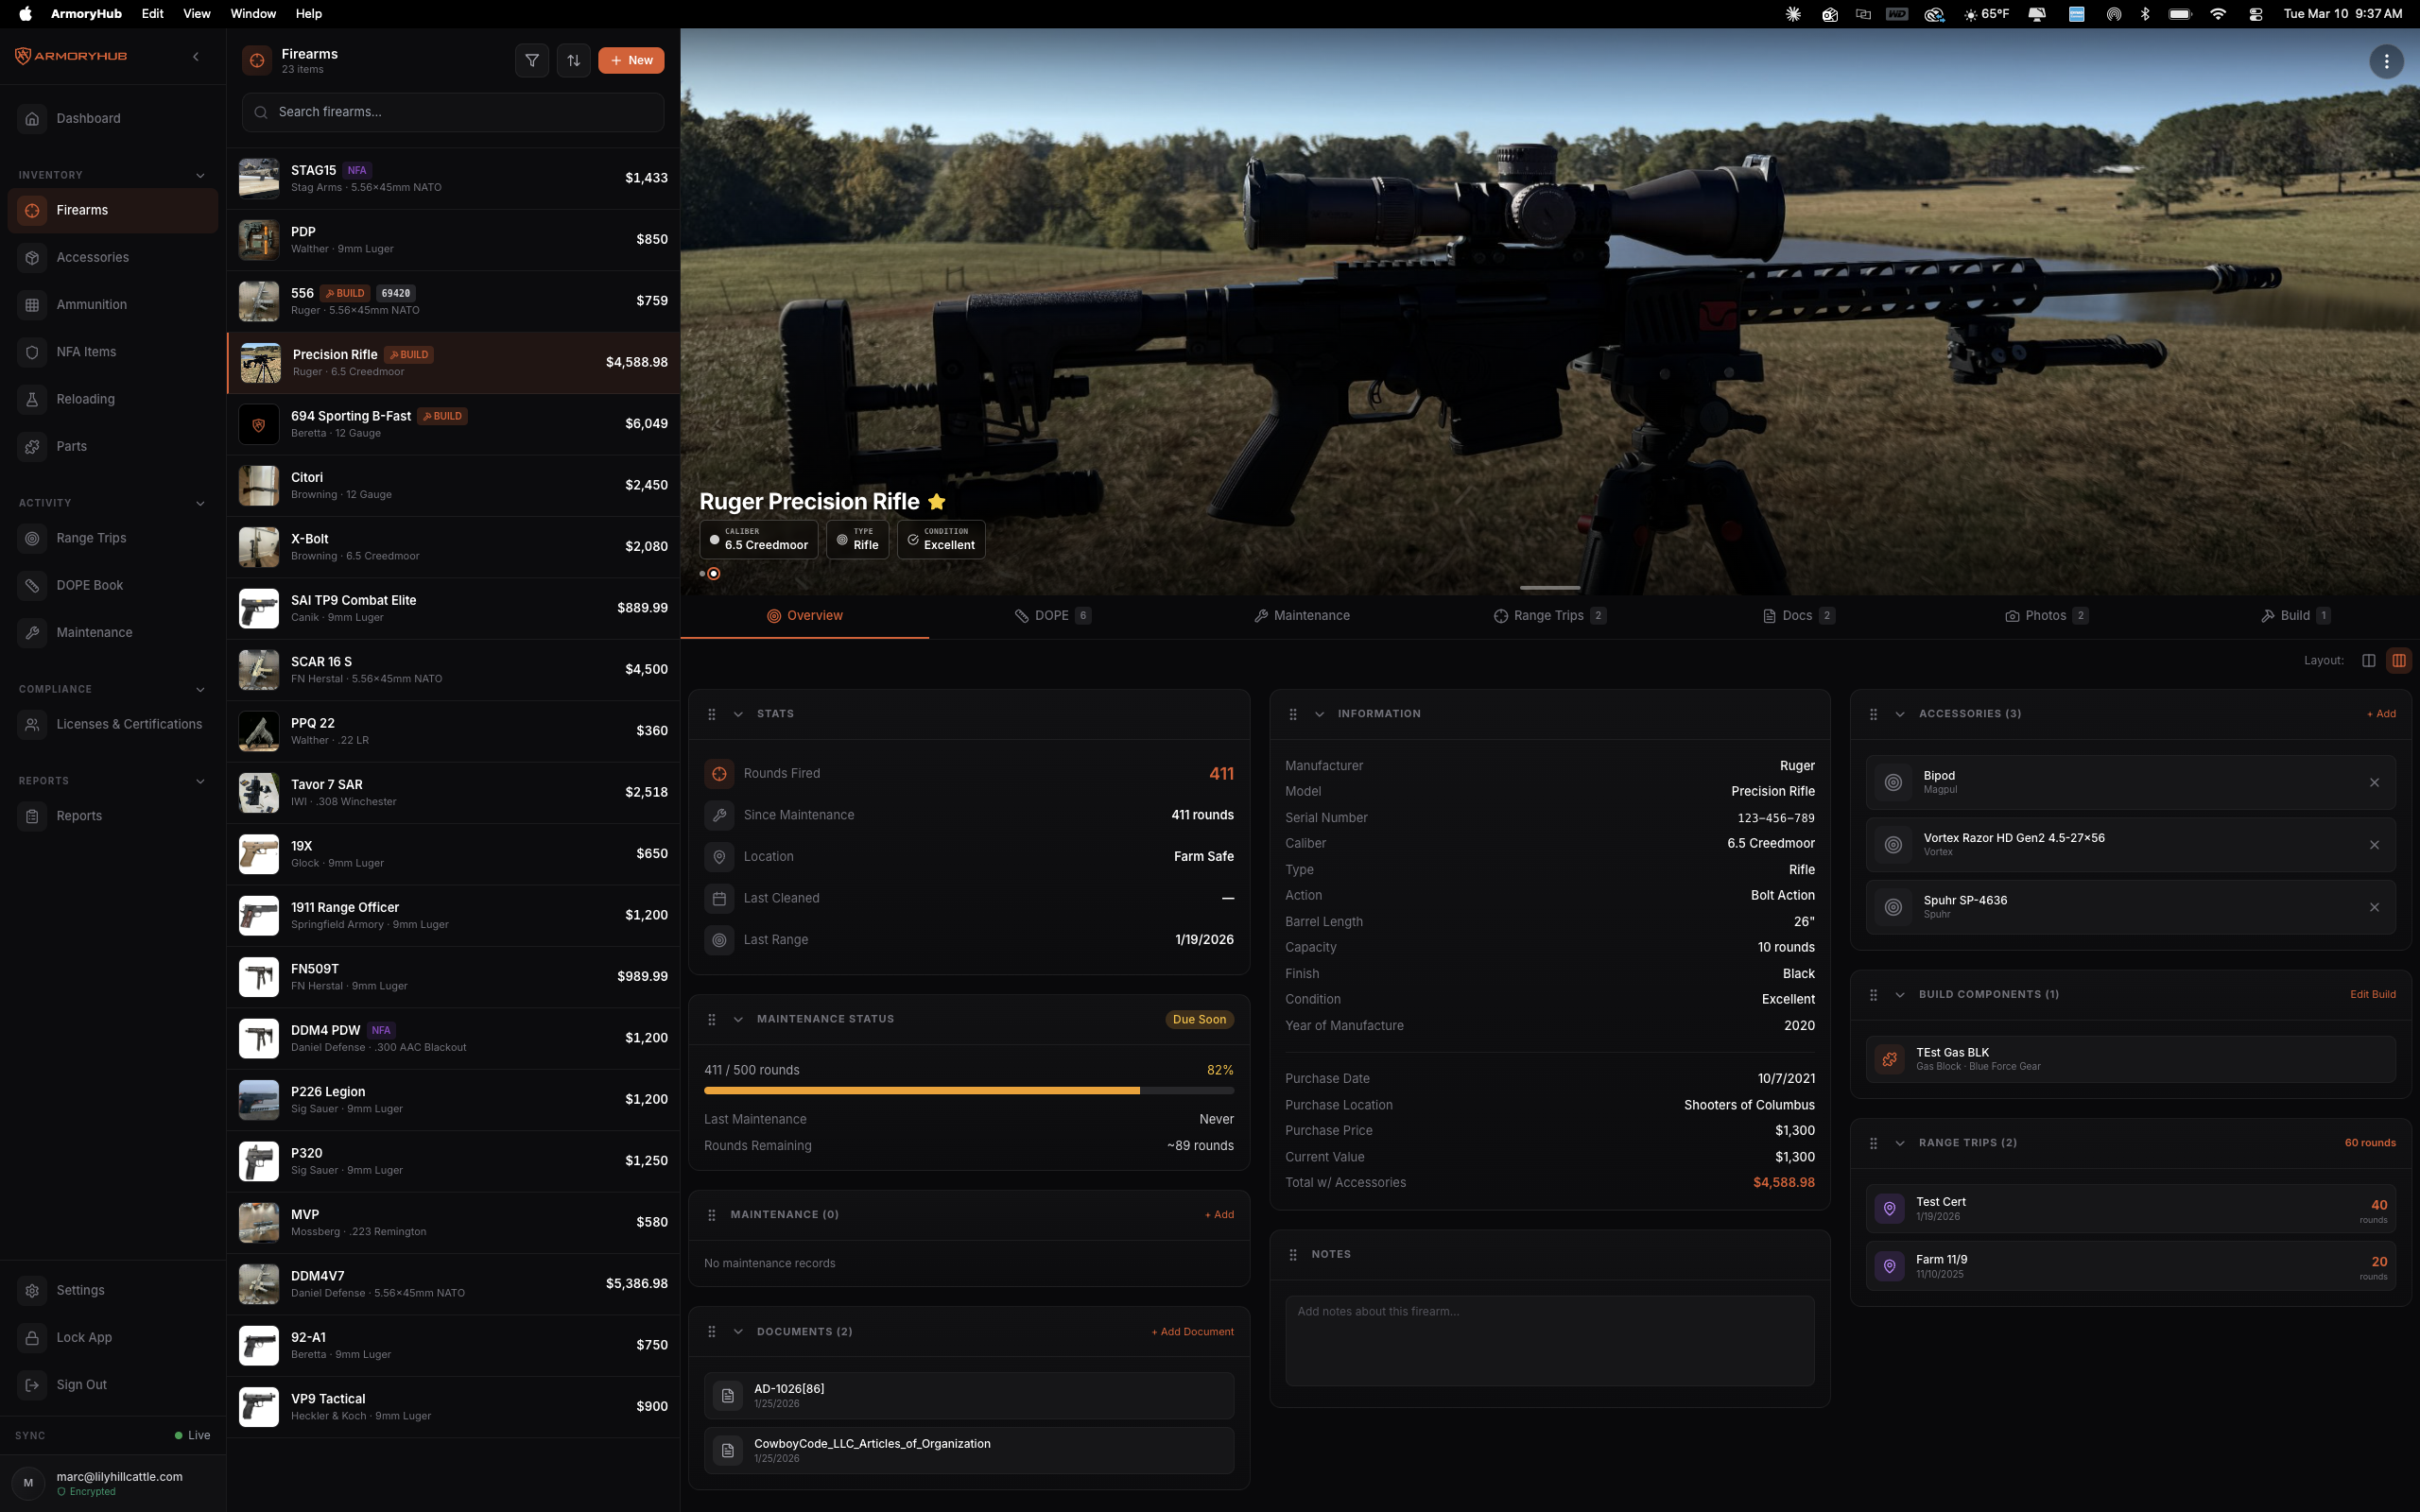Open the firearms filter icon
The image size is (2420, 1512).
[x=533, y=60]
